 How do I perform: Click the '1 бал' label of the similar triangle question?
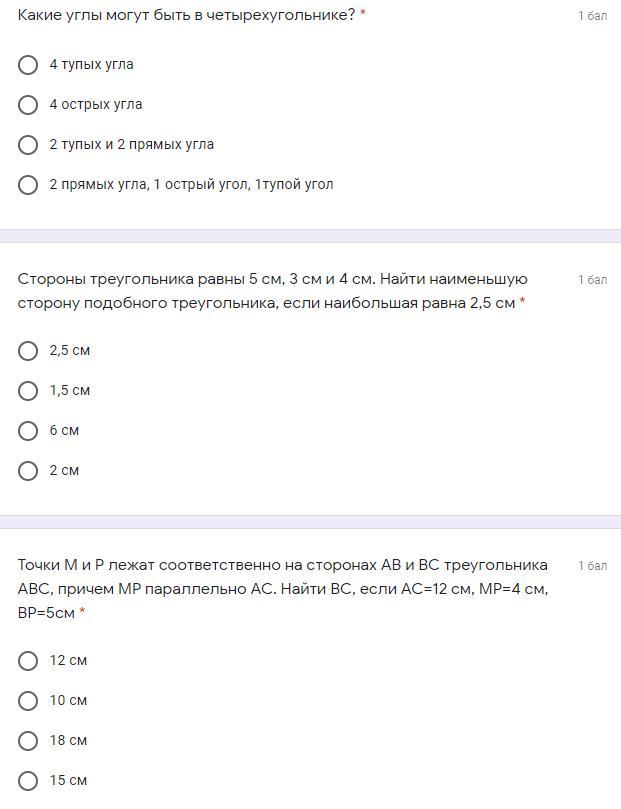point(592,280)
